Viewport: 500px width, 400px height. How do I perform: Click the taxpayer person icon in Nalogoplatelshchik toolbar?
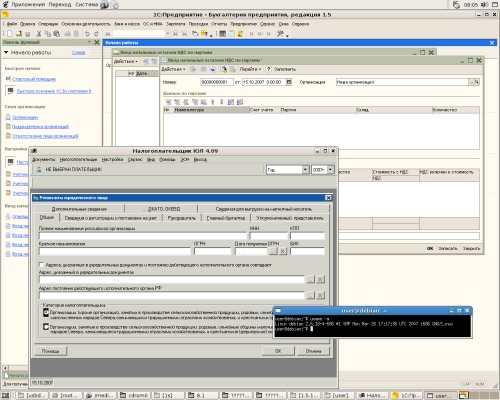39,169
